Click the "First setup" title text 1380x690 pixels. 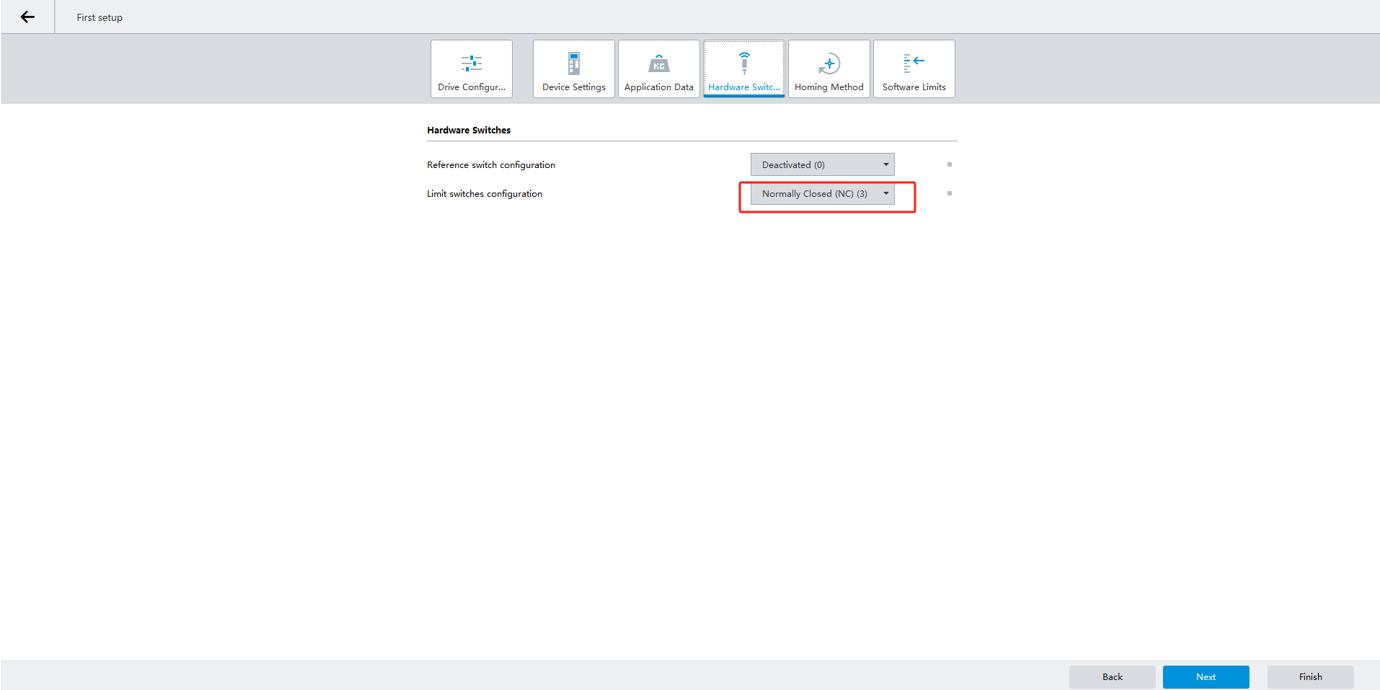(100, 18)
